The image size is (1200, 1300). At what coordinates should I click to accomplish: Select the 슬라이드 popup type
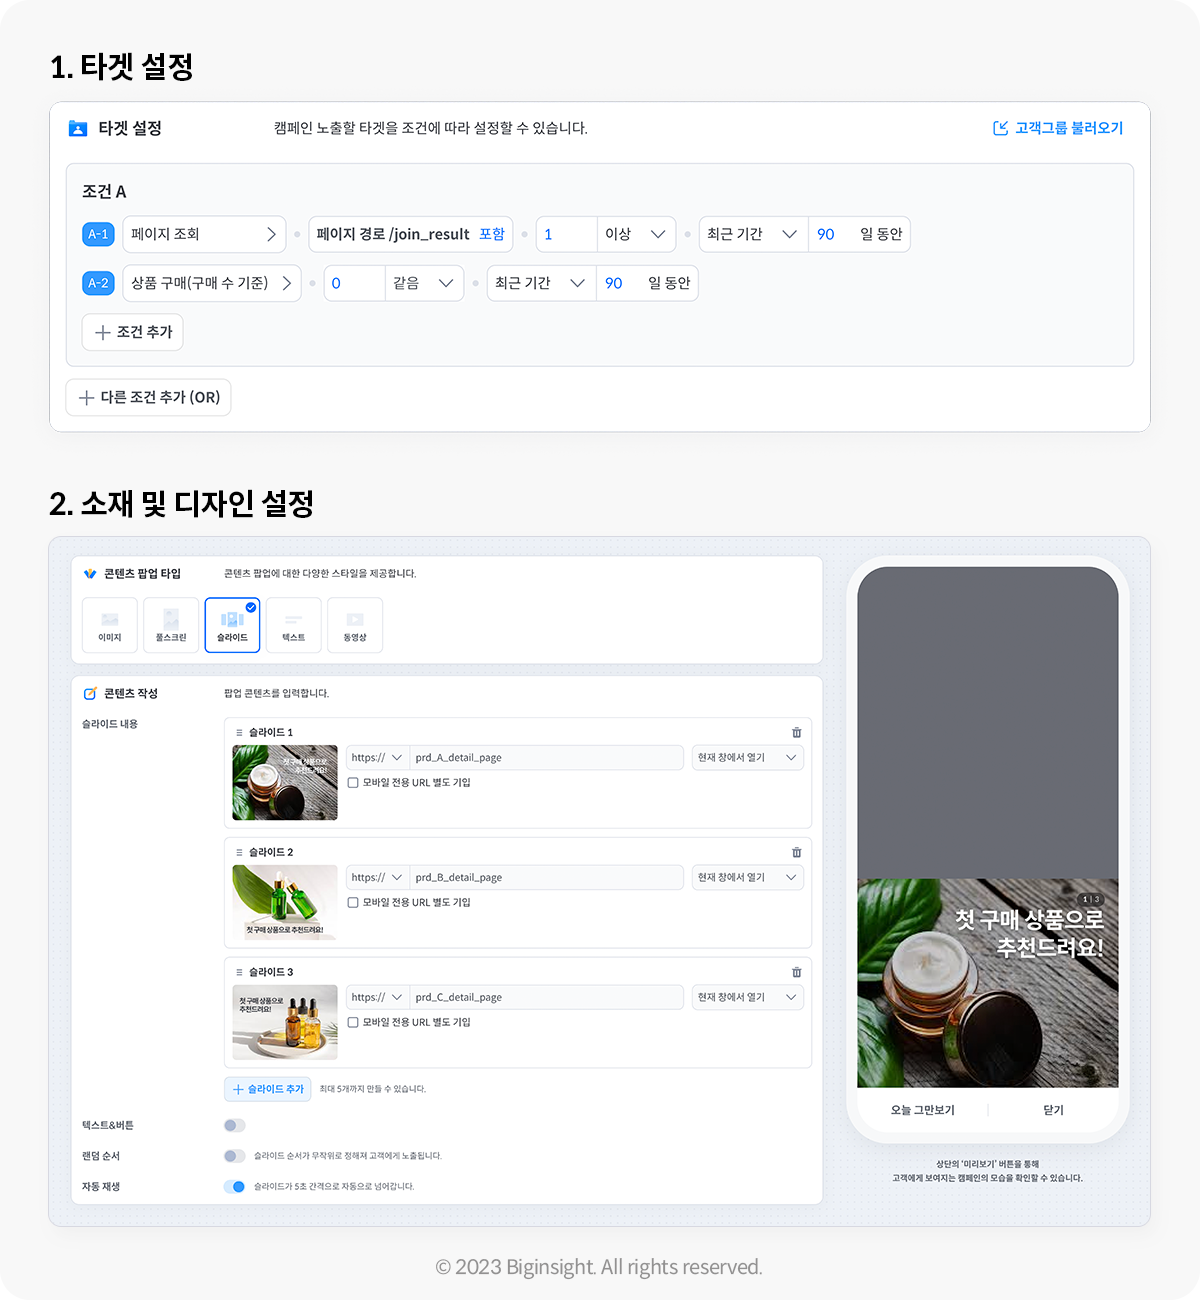pyautogui.click(x=232, y=625)
